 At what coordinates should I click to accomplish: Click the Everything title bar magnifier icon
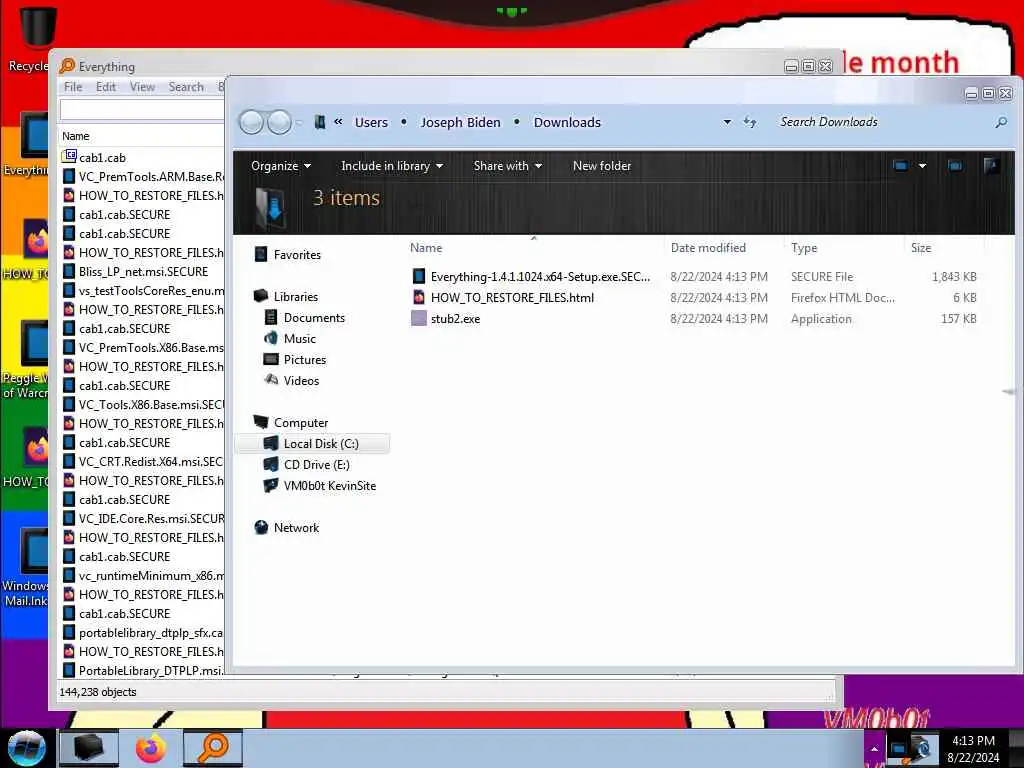coord(67,66)
